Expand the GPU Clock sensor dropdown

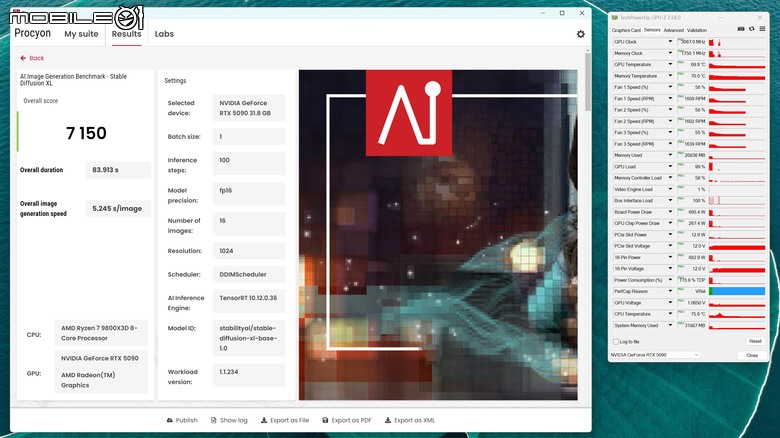pyautogui.click(x=670, y=42)
